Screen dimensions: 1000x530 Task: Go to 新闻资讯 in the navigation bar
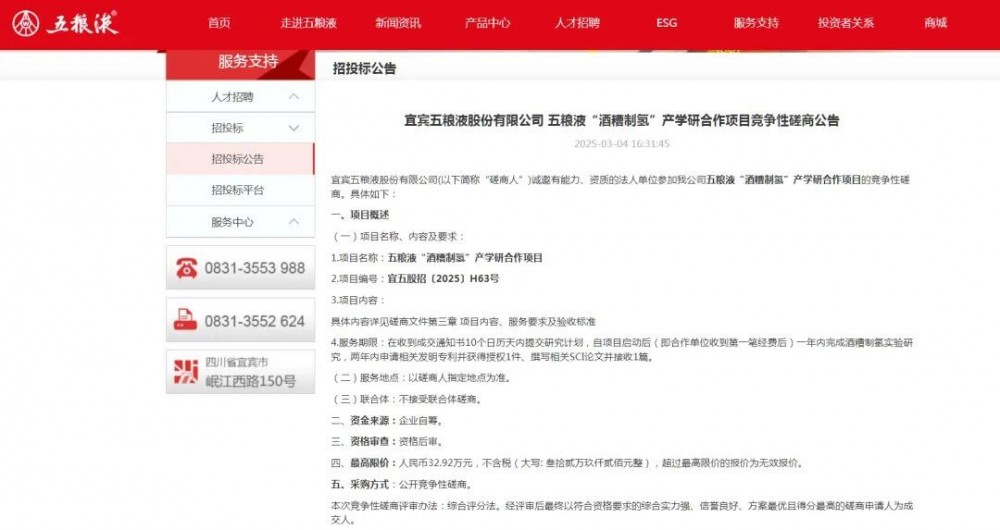[x=398, y=23]
